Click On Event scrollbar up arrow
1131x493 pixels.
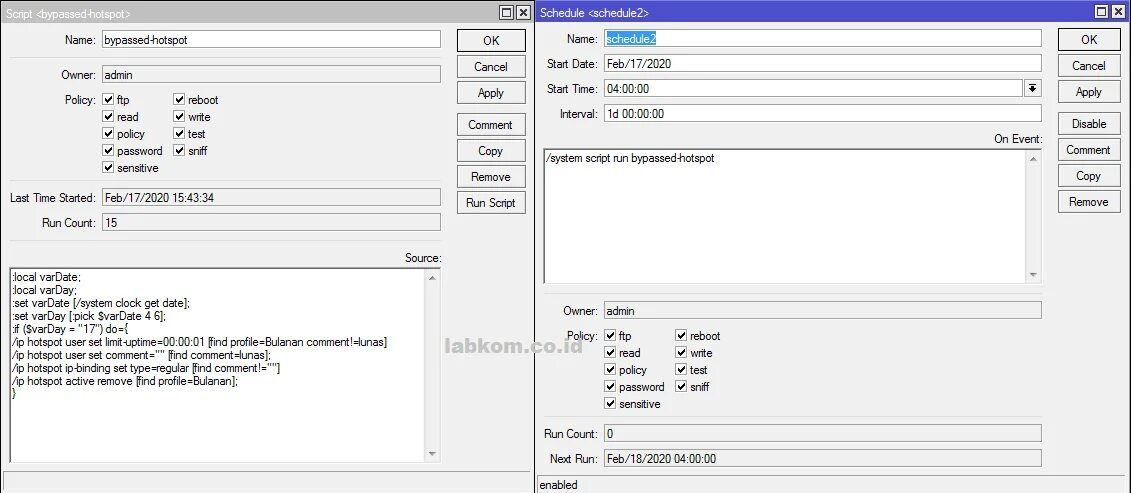(x=1034, y=157)
